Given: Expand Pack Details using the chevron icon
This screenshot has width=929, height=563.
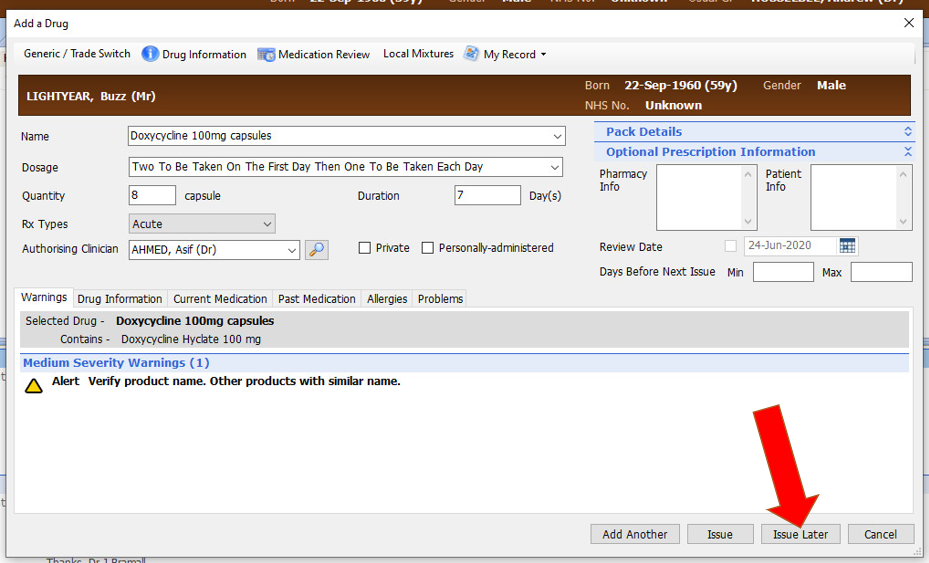Looking at the screenshot, I should [907, 132].
